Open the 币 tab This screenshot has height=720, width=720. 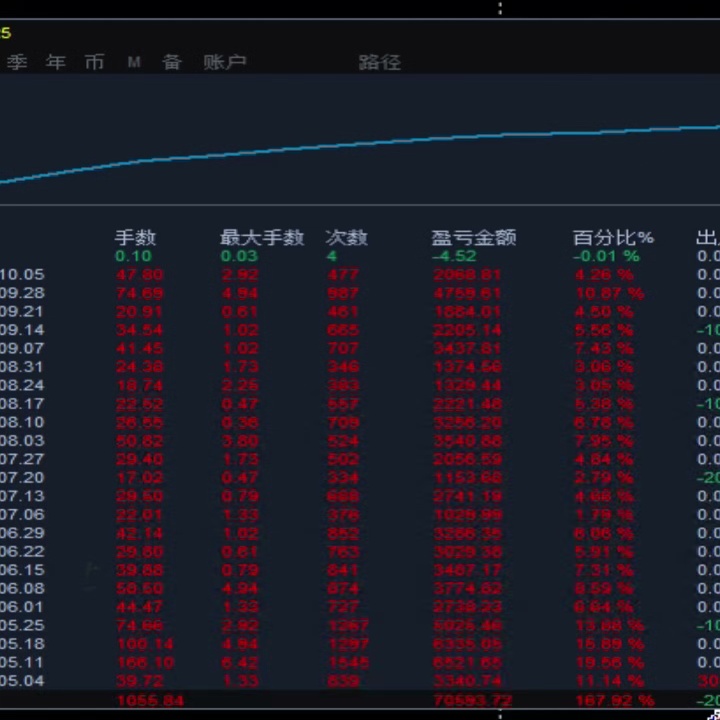94,62
